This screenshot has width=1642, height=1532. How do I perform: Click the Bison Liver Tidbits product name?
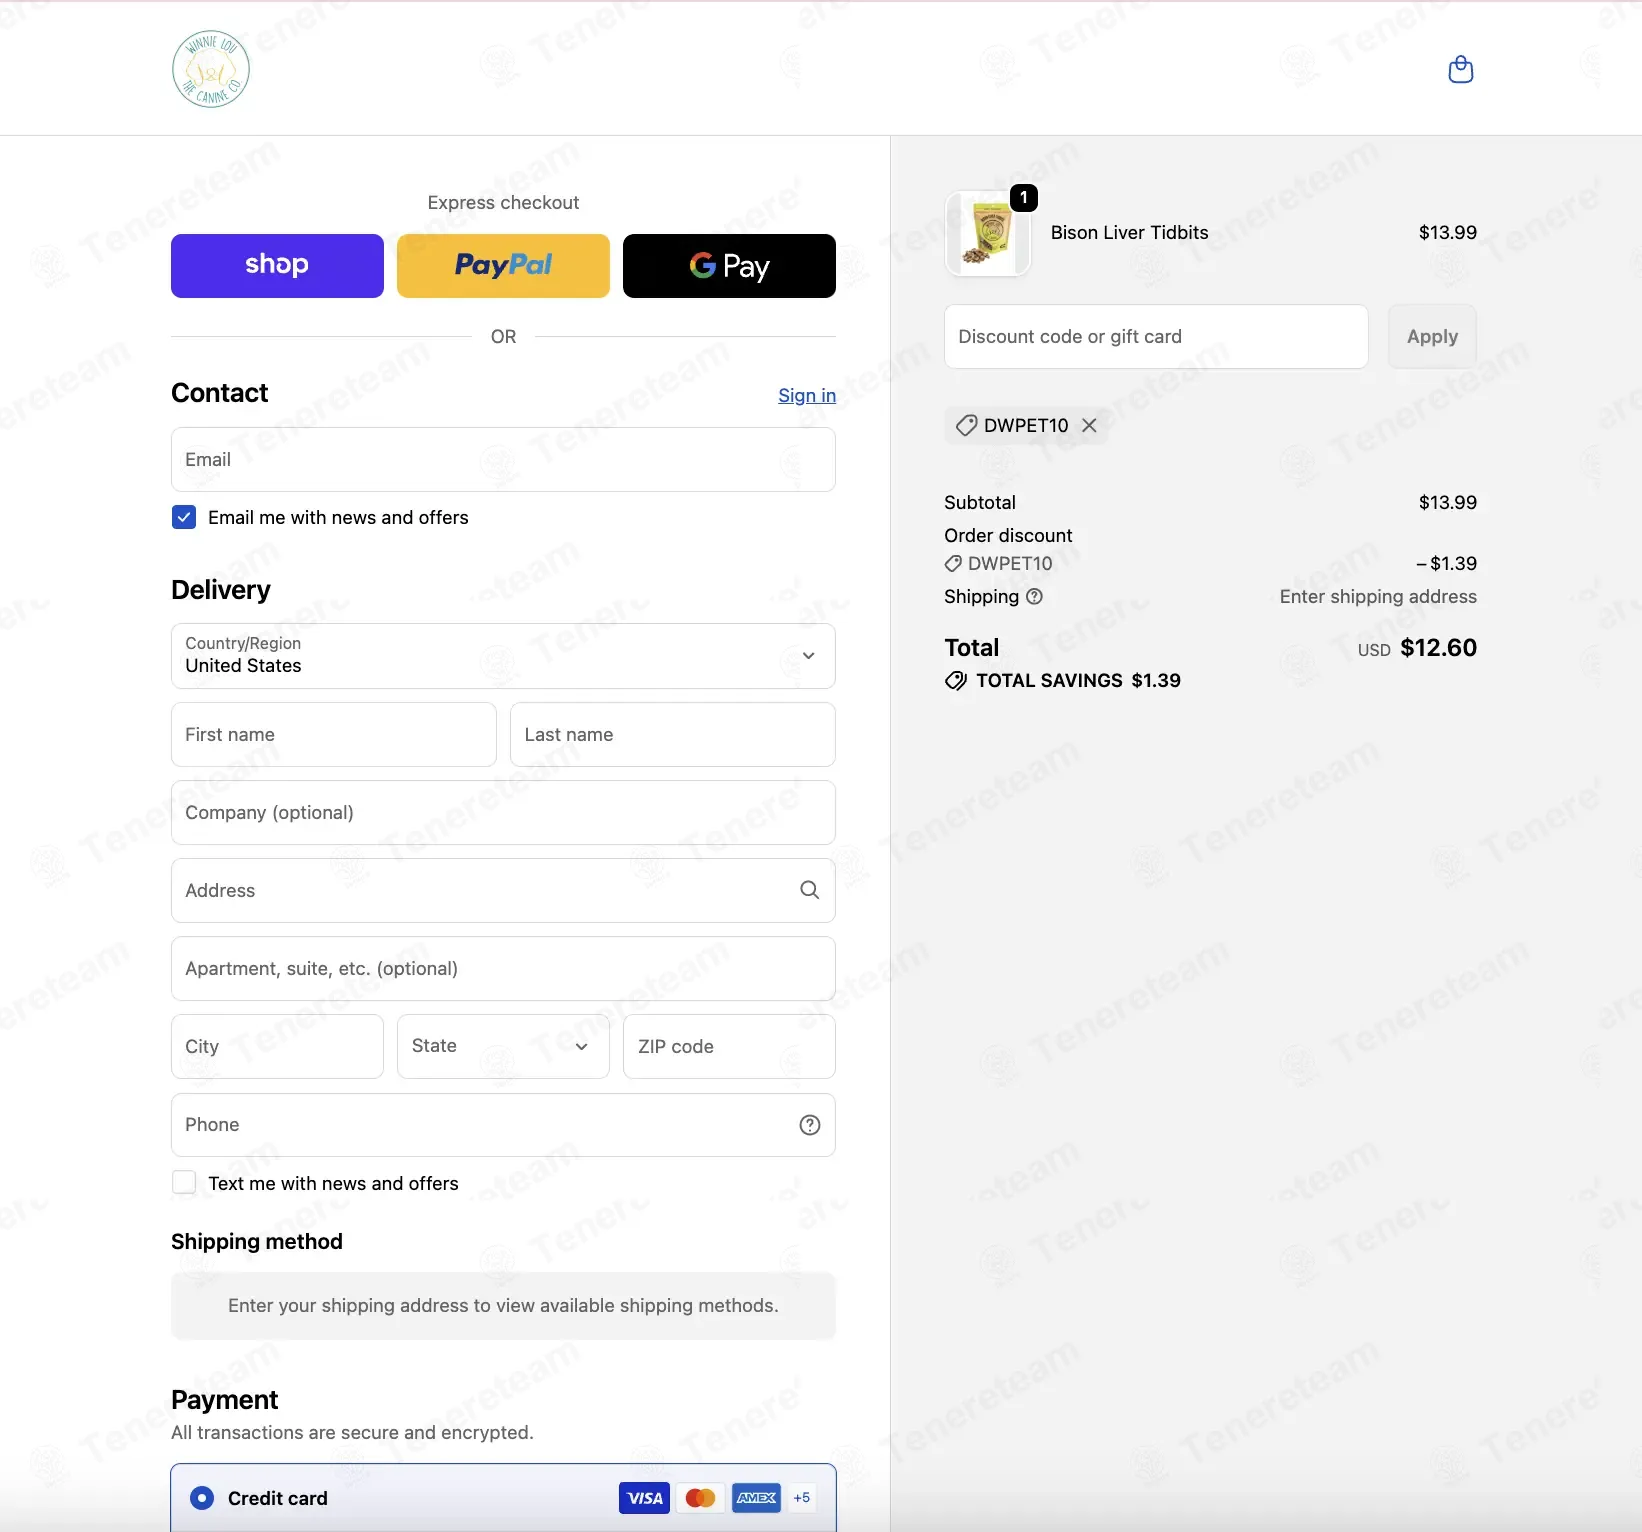[1129, 233]
